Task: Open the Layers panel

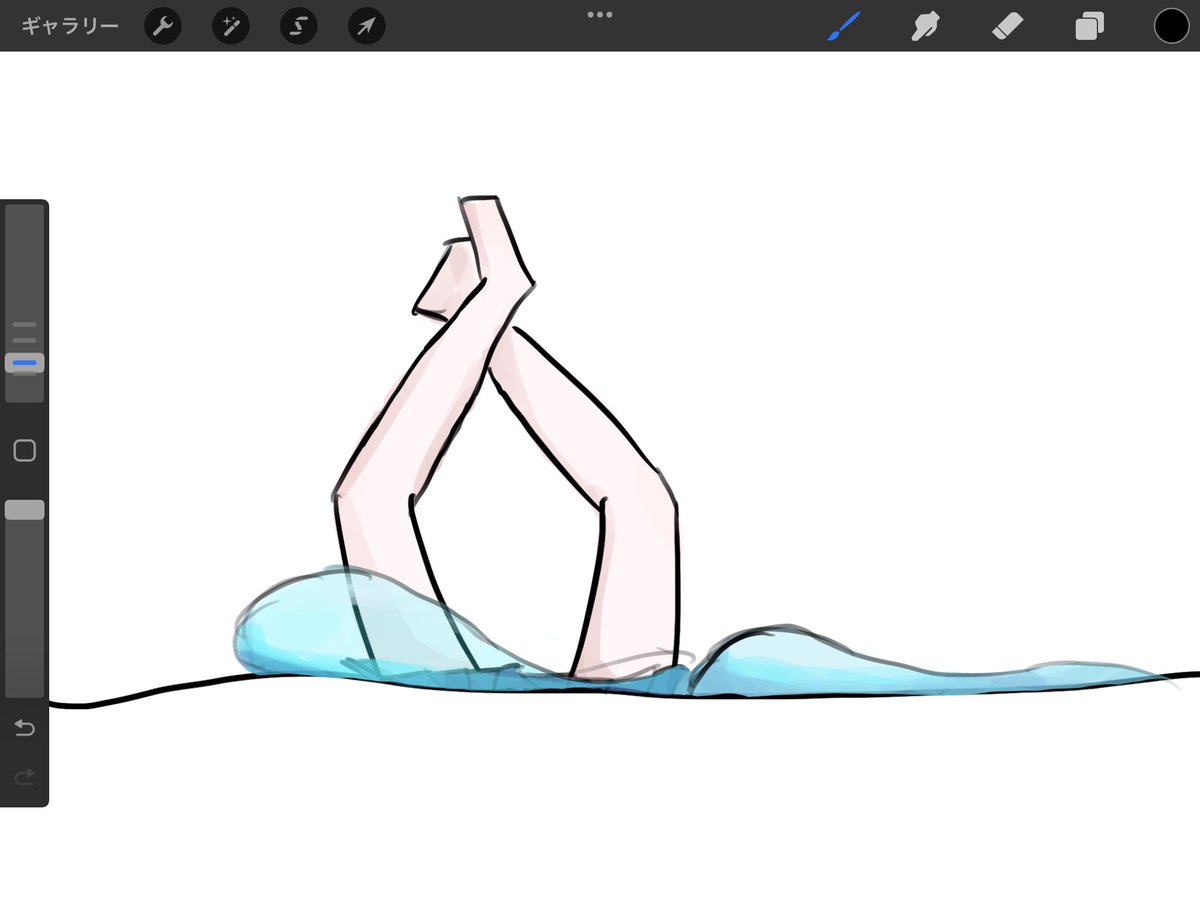Action: (x=1089, y=26)
